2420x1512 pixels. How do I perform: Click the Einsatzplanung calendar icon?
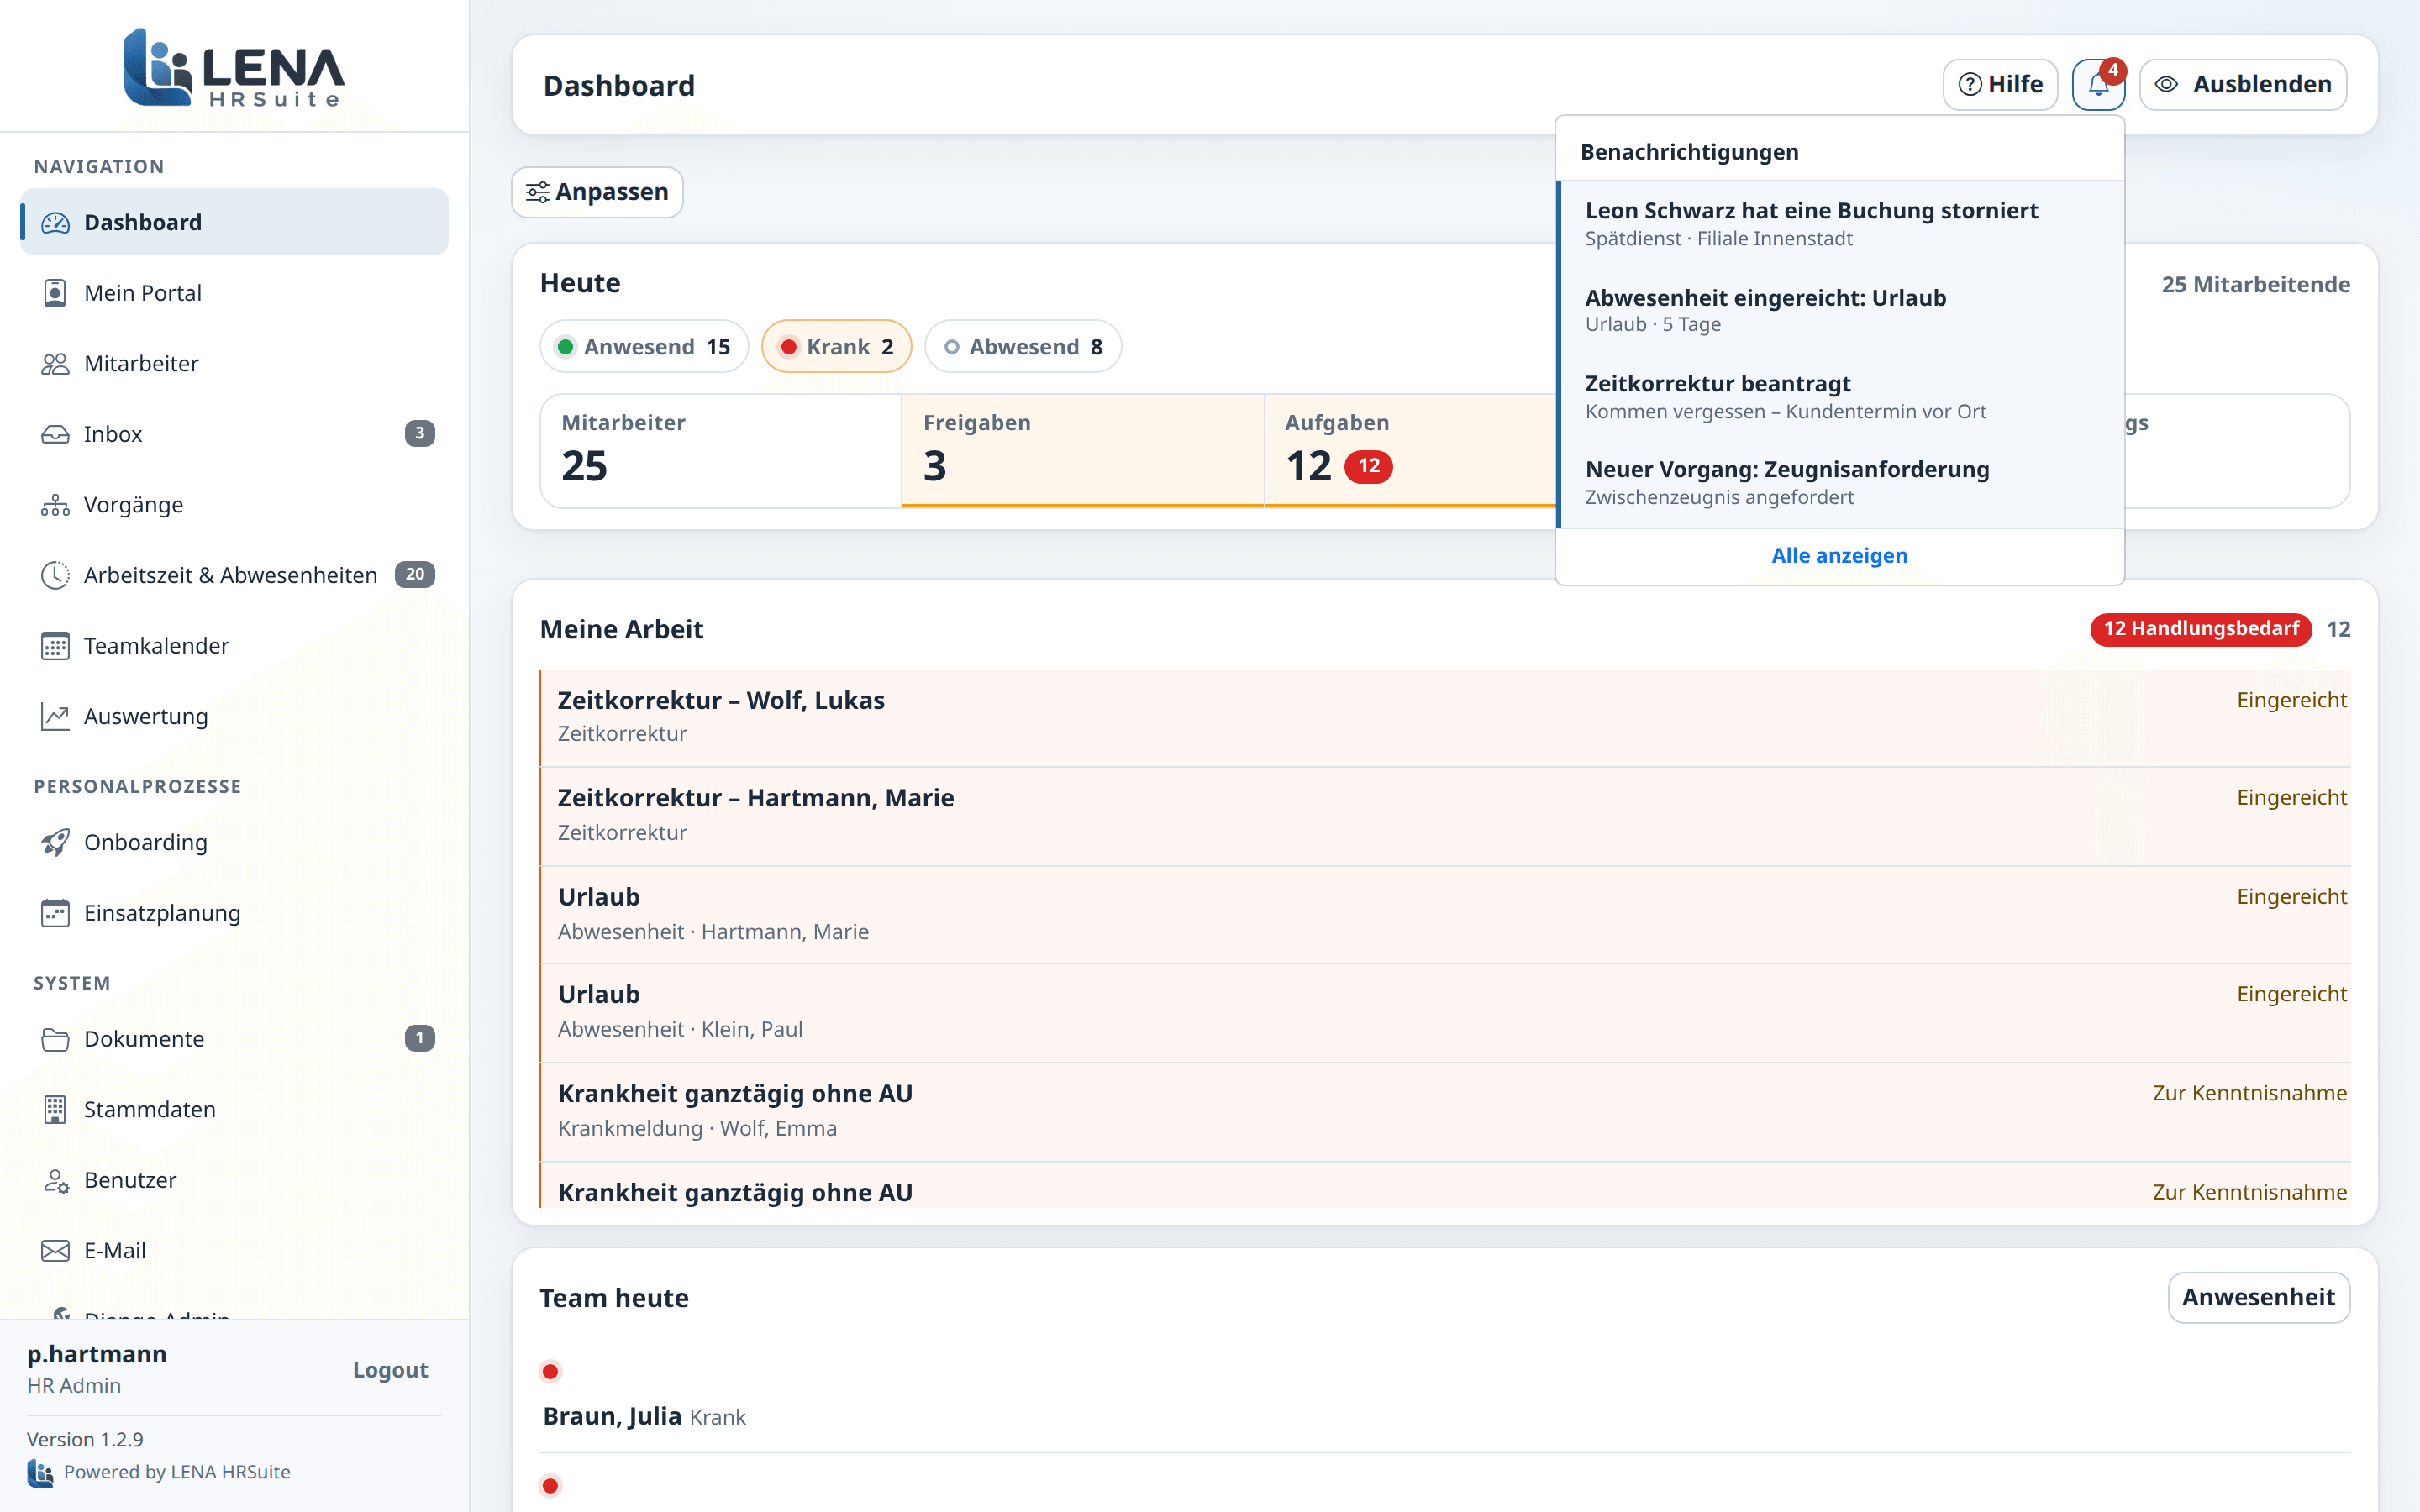[x=55, y=913]
